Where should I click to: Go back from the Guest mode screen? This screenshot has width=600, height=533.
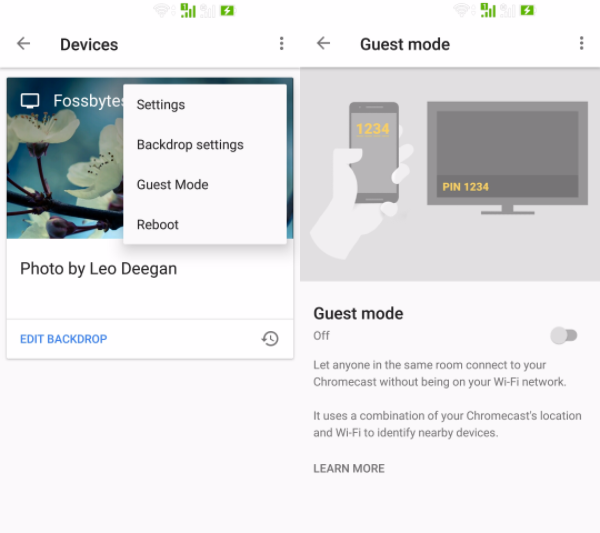coord(323,43)
